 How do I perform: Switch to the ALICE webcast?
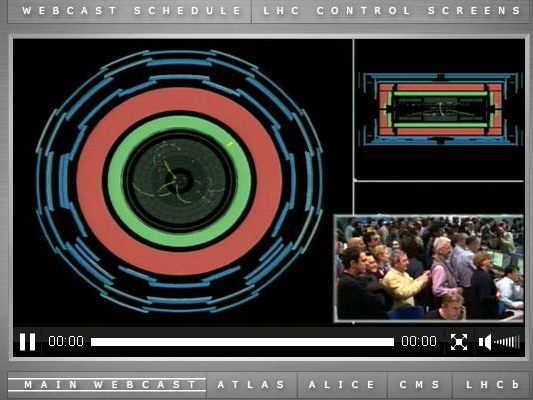tap(342, 385)
